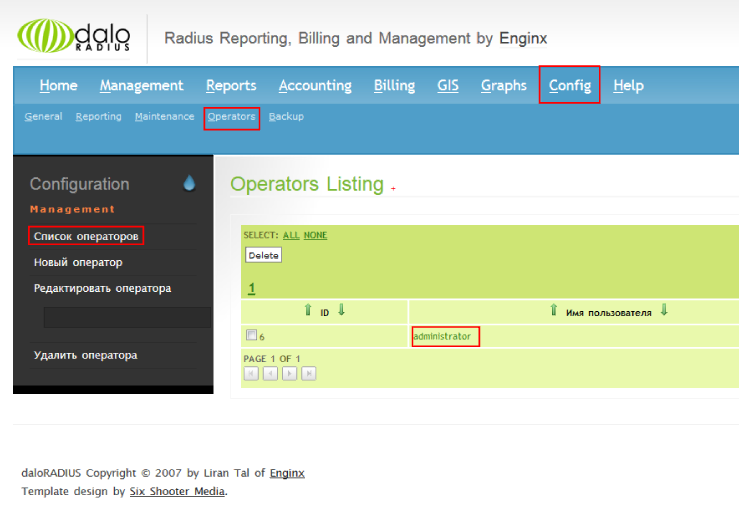Open the Config menu
Image resolution: width=739 pixels, height=527 pixels.
pyautogui.click(x=570, y=85)
